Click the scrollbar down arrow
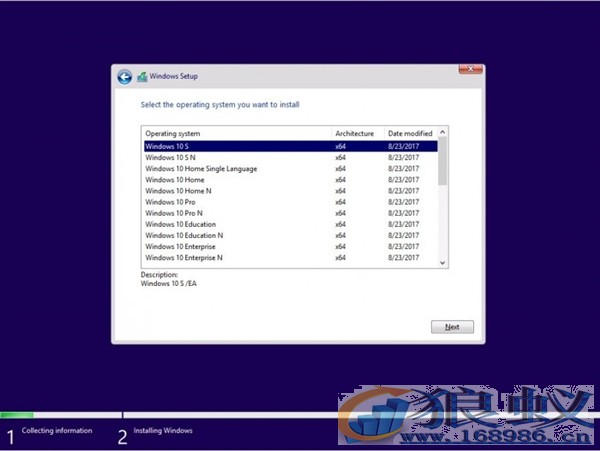 tap(443, 263)
